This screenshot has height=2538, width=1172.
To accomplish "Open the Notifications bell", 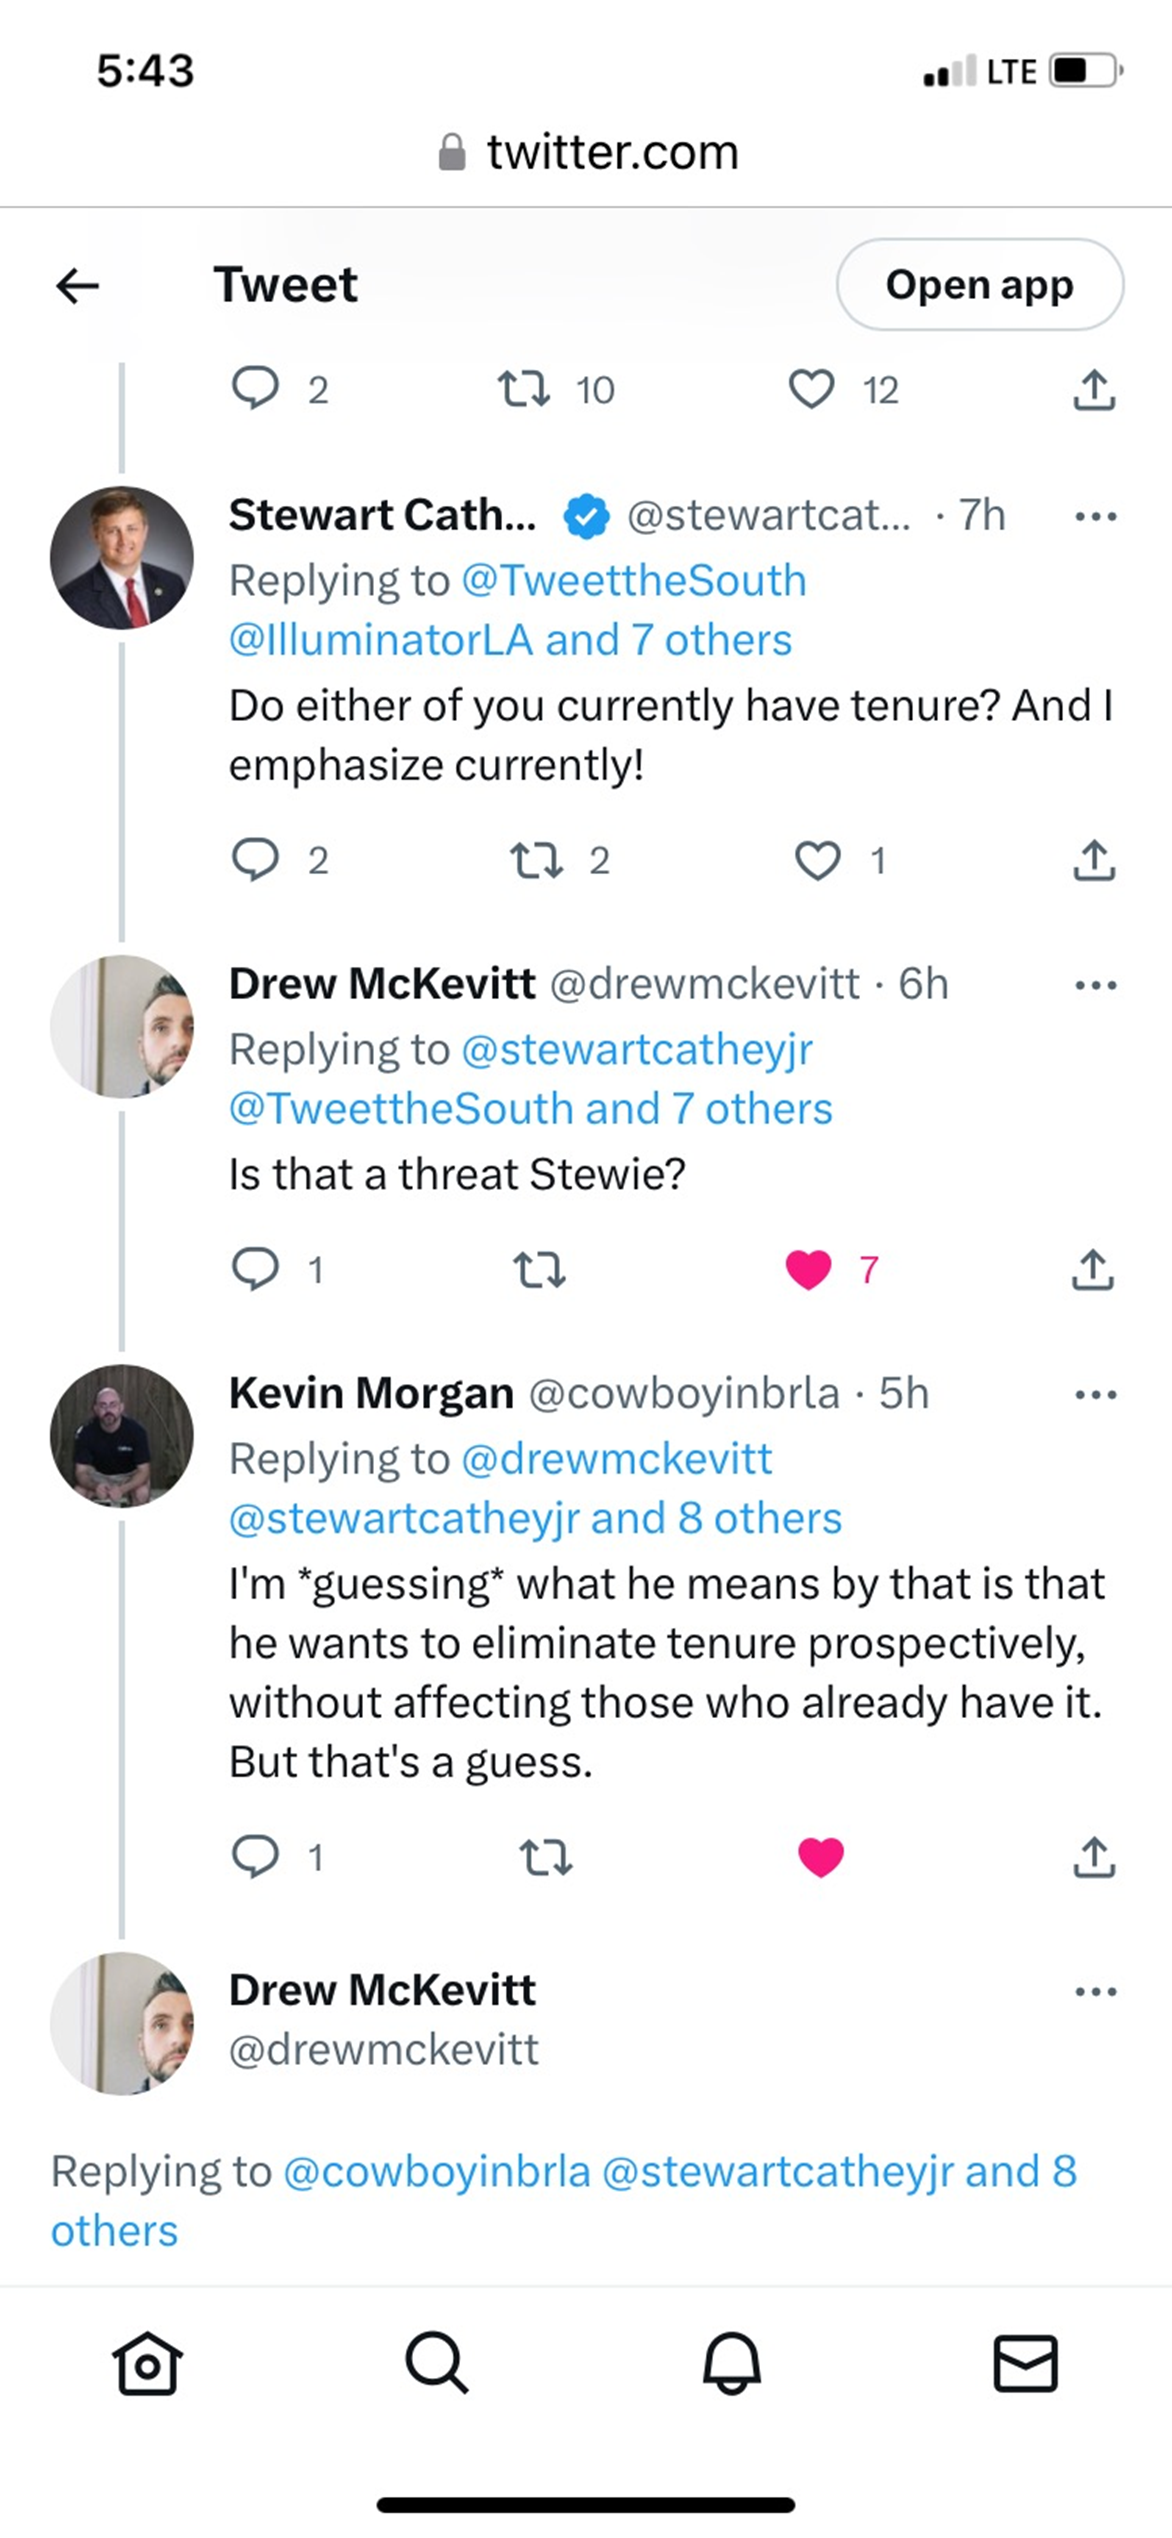I will [731, 2364].
